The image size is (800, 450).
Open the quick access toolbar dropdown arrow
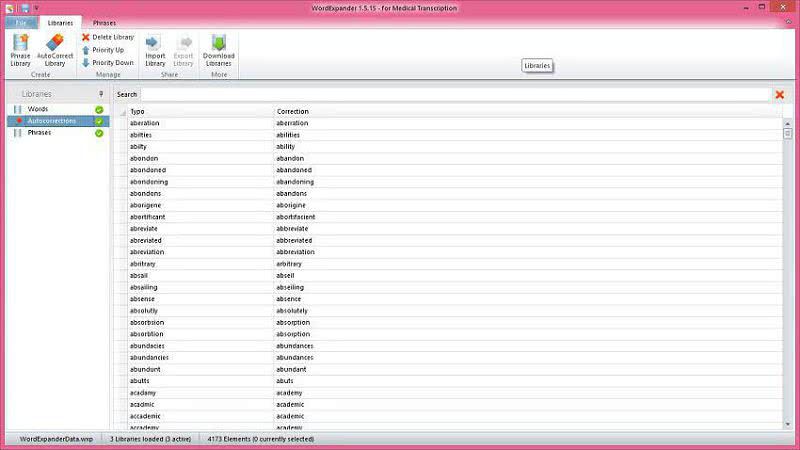coord(36,8)
